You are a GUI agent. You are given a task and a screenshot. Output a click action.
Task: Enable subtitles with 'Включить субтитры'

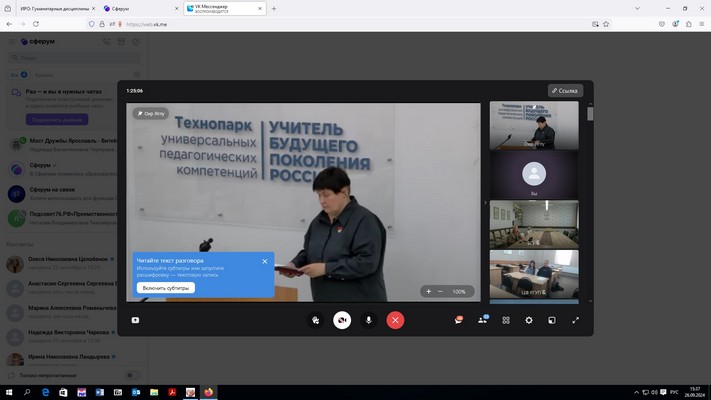click(x=166, y=288)
